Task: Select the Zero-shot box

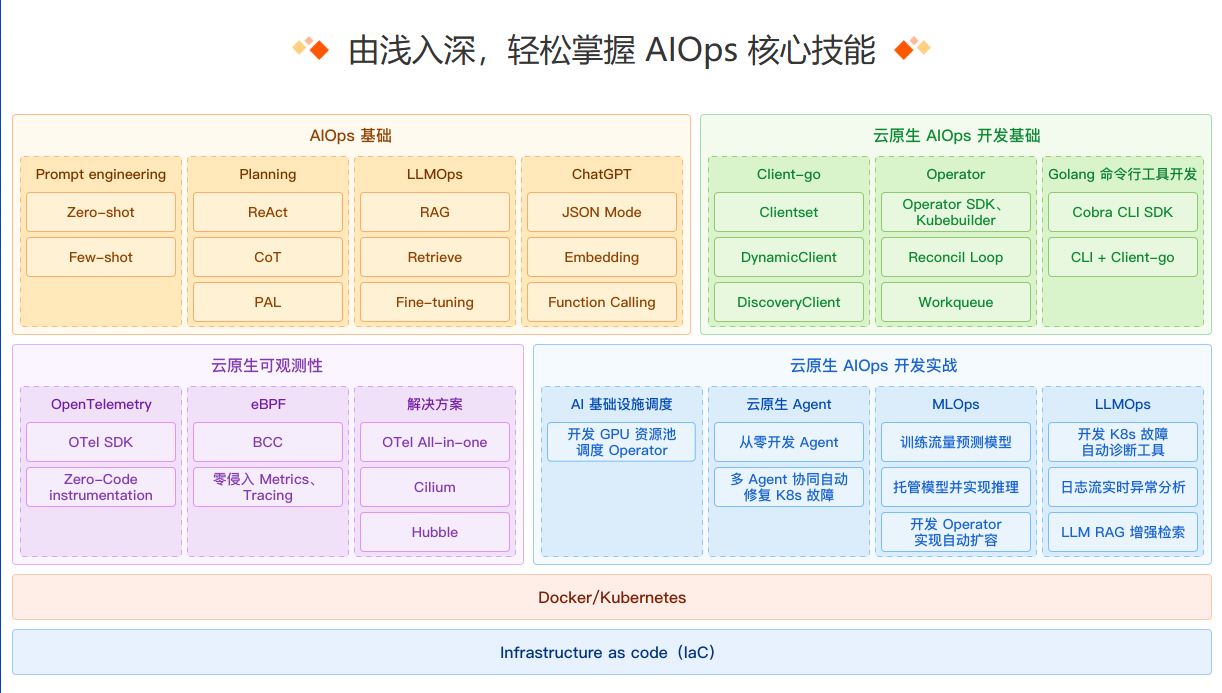Action: click(x=101, y=212)
